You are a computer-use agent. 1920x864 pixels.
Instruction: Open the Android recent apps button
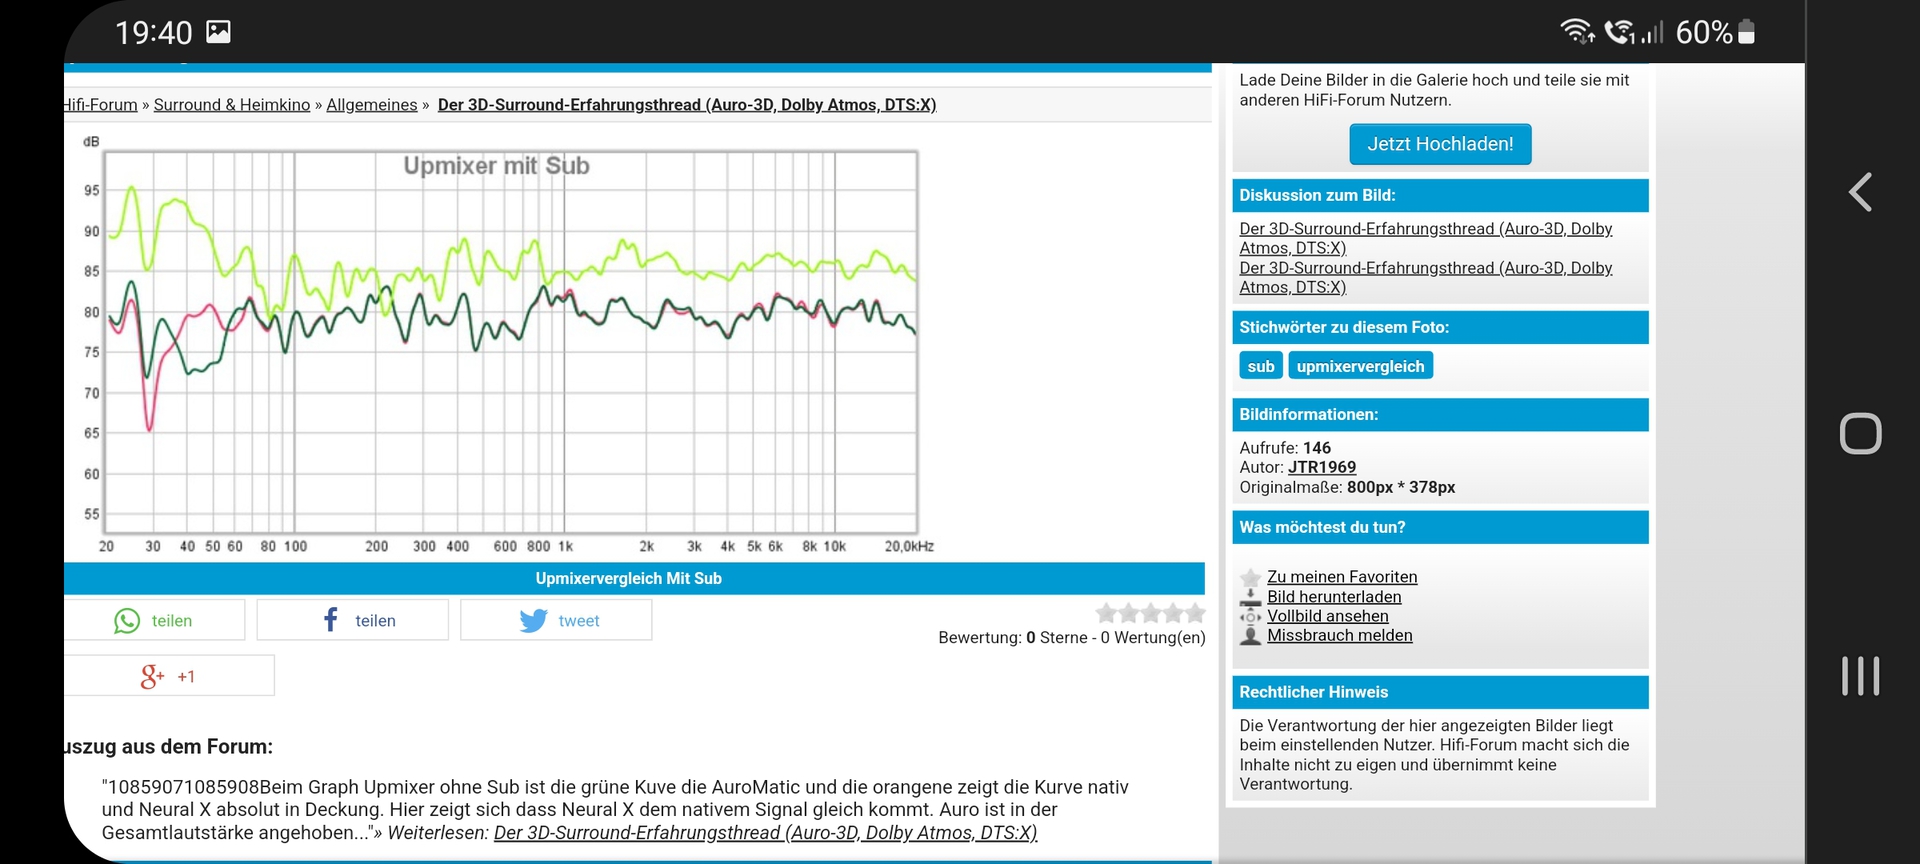(1860, 676)
